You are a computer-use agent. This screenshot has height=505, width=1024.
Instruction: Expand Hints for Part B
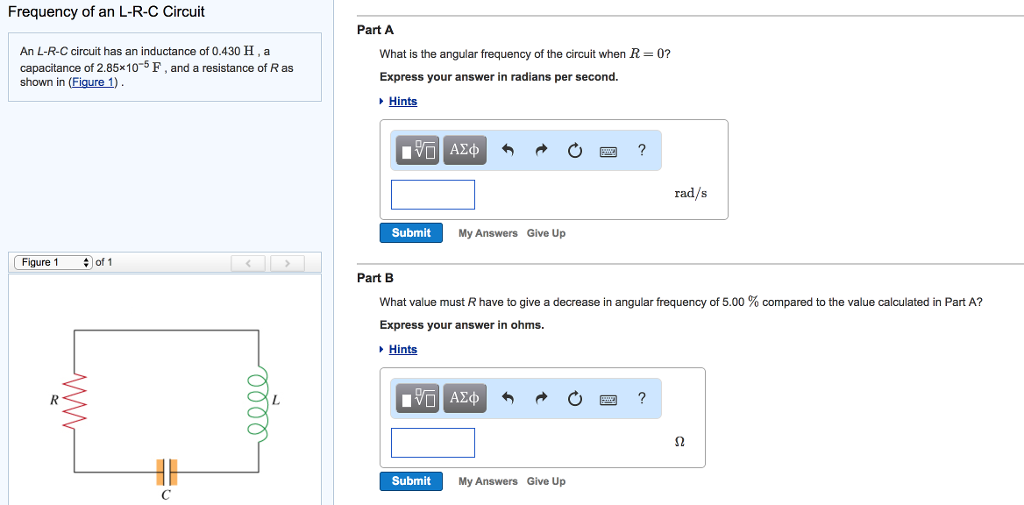point(402,349)
